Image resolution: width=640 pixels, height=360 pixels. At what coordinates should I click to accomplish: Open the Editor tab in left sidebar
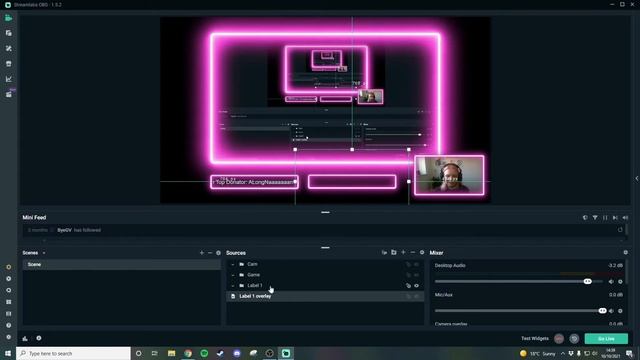tap(9, 18)
